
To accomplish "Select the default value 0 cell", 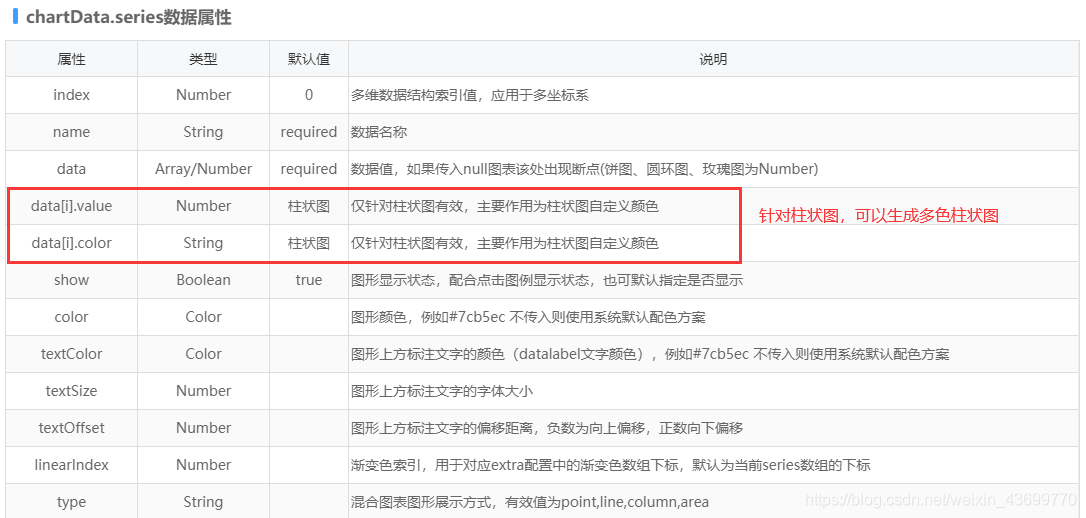I will point(309,95).
